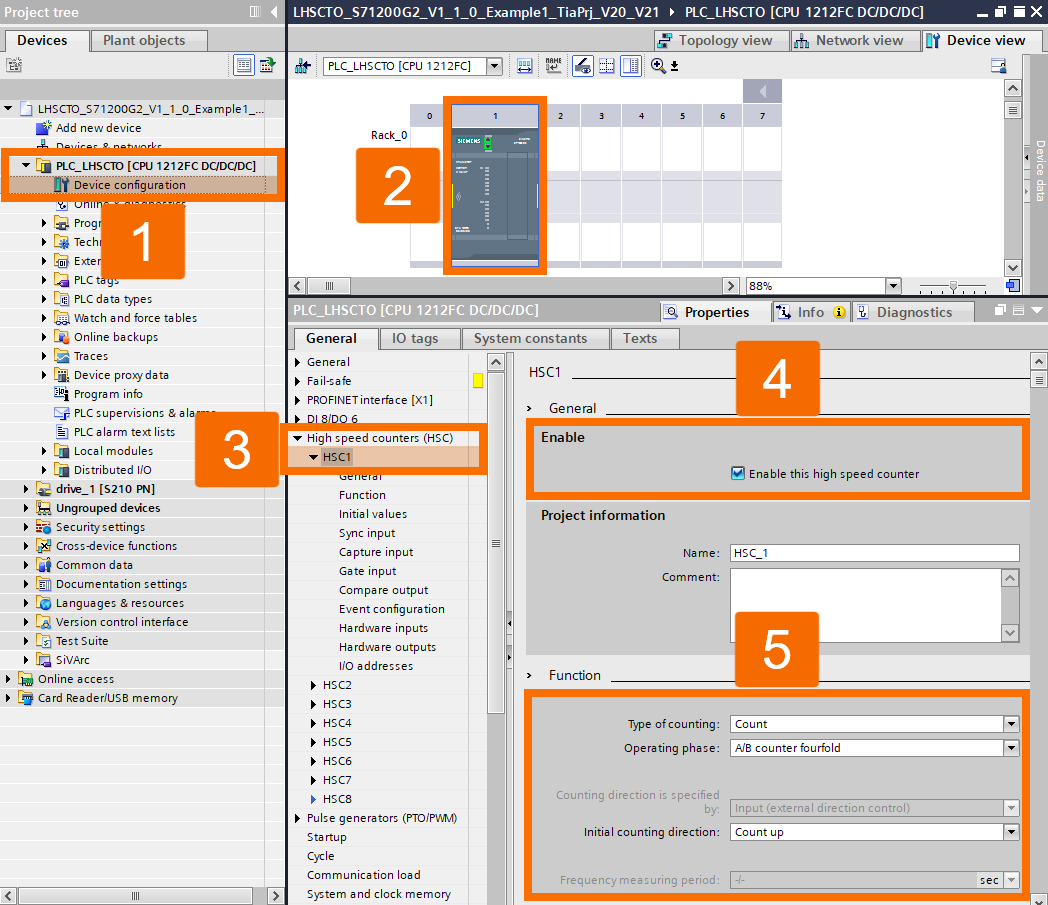The height and width of the screenshot is (905, 1048).
Task: Select Function under HSC1
Action: (362, 495)
